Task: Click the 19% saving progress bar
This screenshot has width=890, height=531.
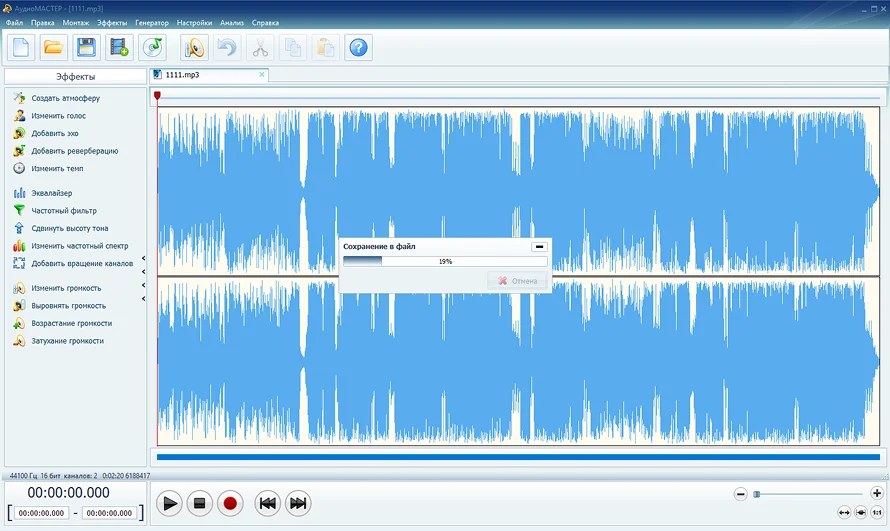Action: point(445,262)
